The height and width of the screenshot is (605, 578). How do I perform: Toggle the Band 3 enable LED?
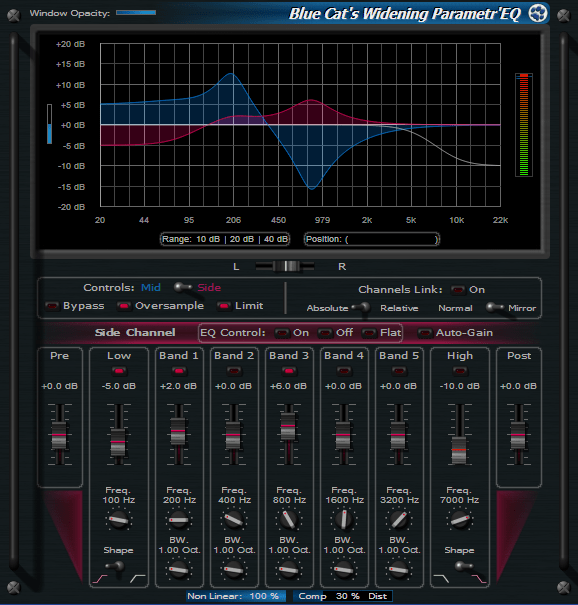click(x=289, y=371)
